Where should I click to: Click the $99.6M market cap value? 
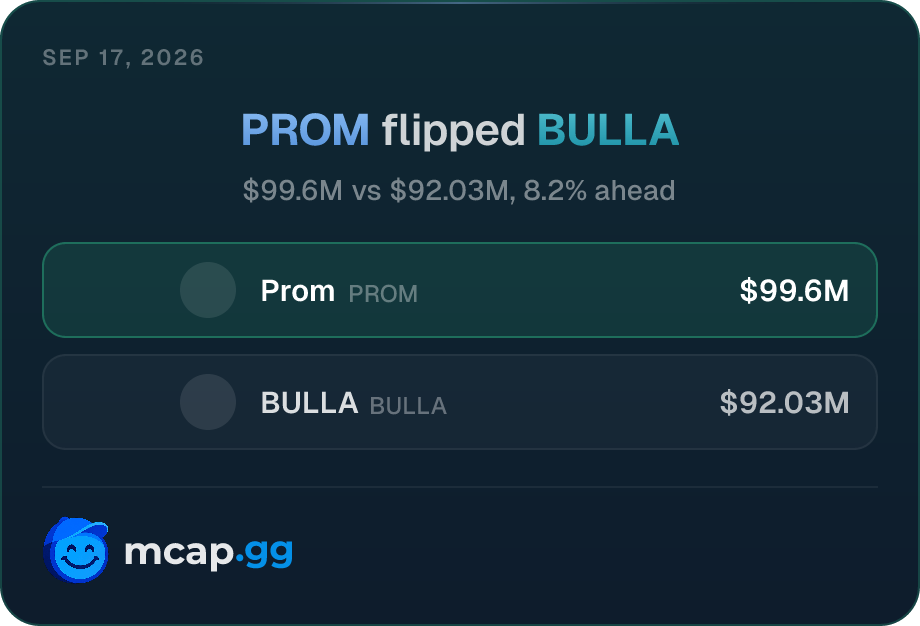point(794,290)
